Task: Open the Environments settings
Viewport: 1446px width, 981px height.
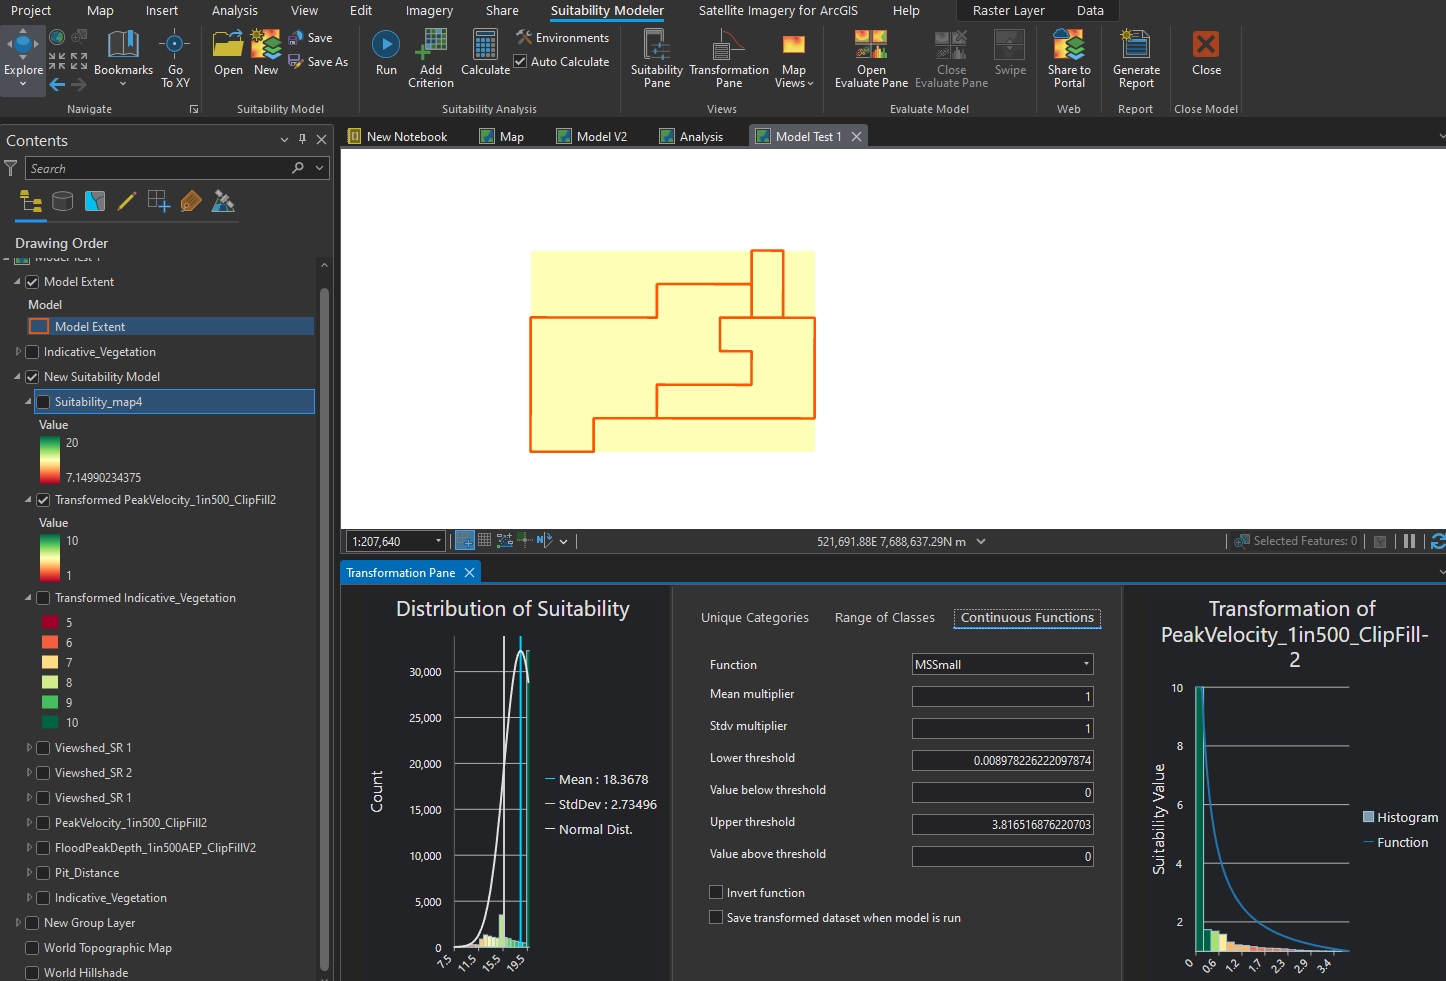Action: click(x=562, y=38)
